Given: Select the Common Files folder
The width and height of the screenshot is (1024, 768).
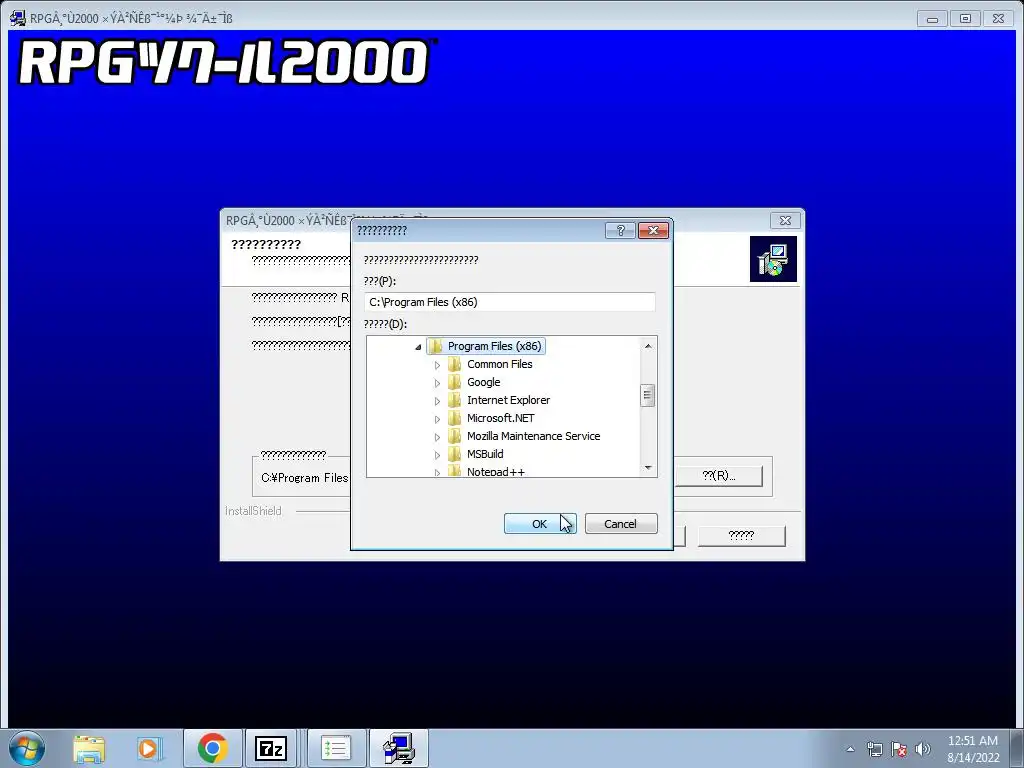Looking at the screenshot, I should (500, 364).
